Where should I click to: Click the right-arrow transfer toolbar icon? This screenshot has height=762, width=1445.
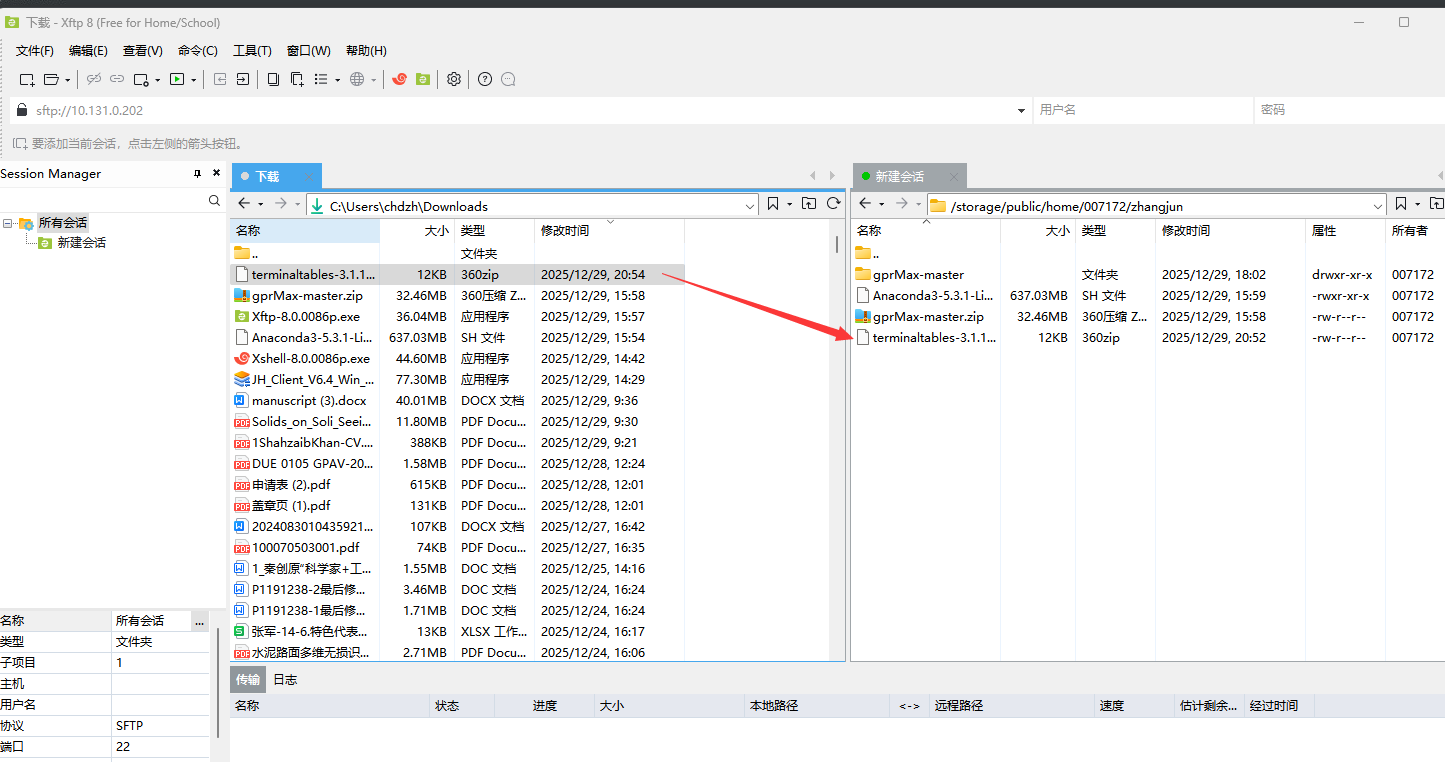coord(243,79)
